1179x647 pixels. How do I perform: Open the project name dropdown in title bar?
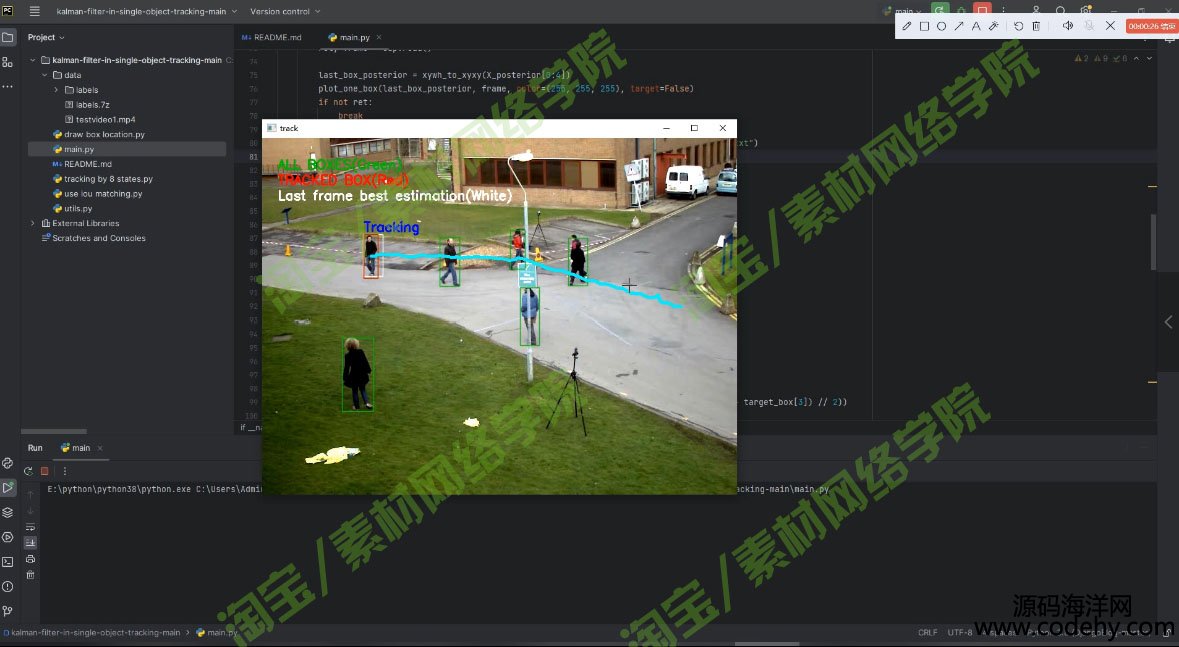tap(147, 11)
